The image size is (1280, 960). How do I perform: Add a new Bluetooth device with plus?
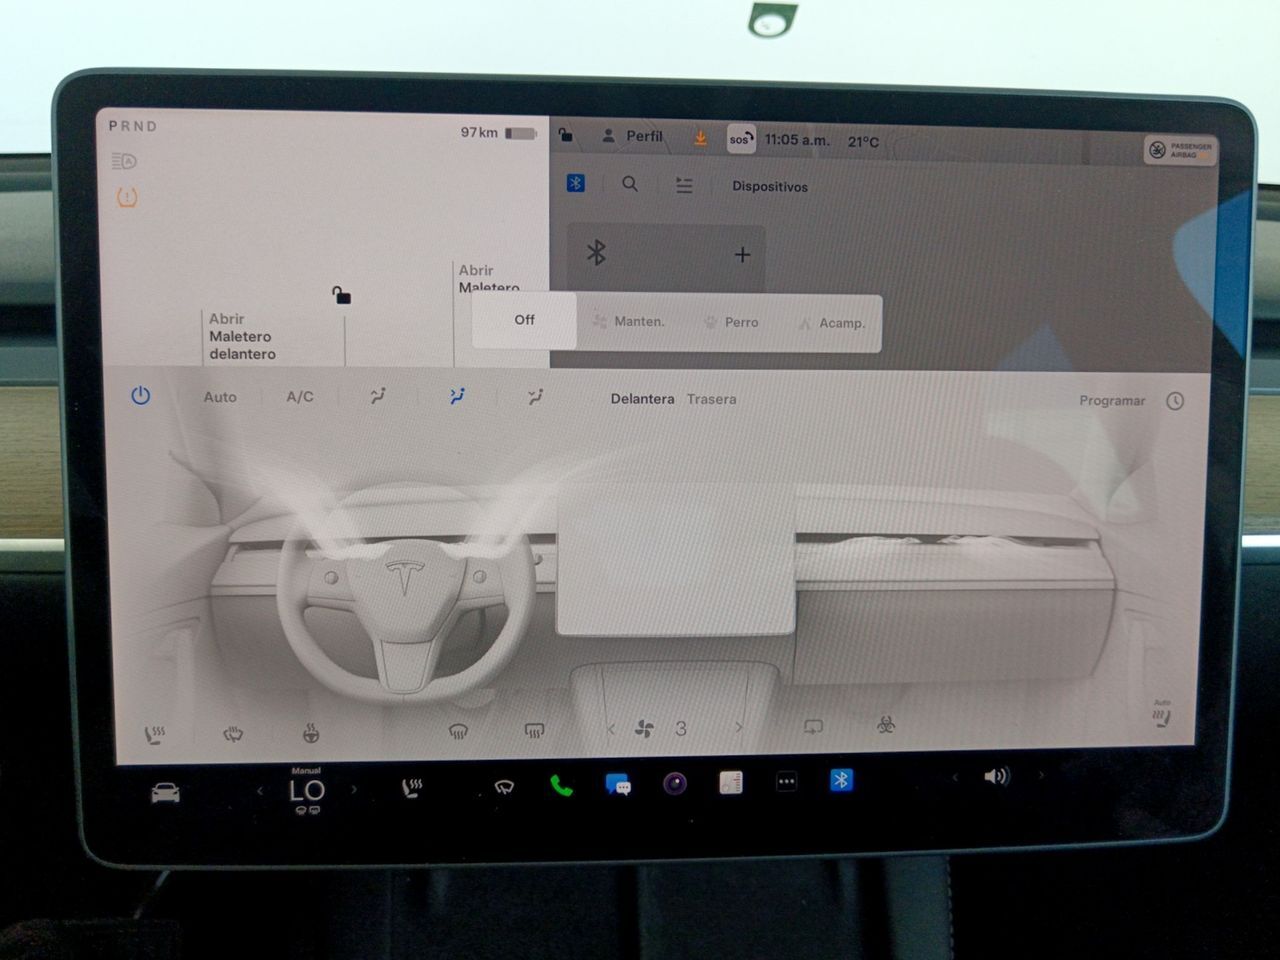pyautogui.click(x=742, y=255)
